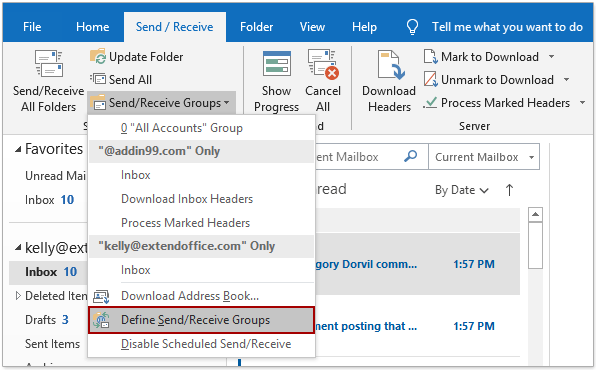Select Inbox under @addin99.com Only

pos(201,175)
